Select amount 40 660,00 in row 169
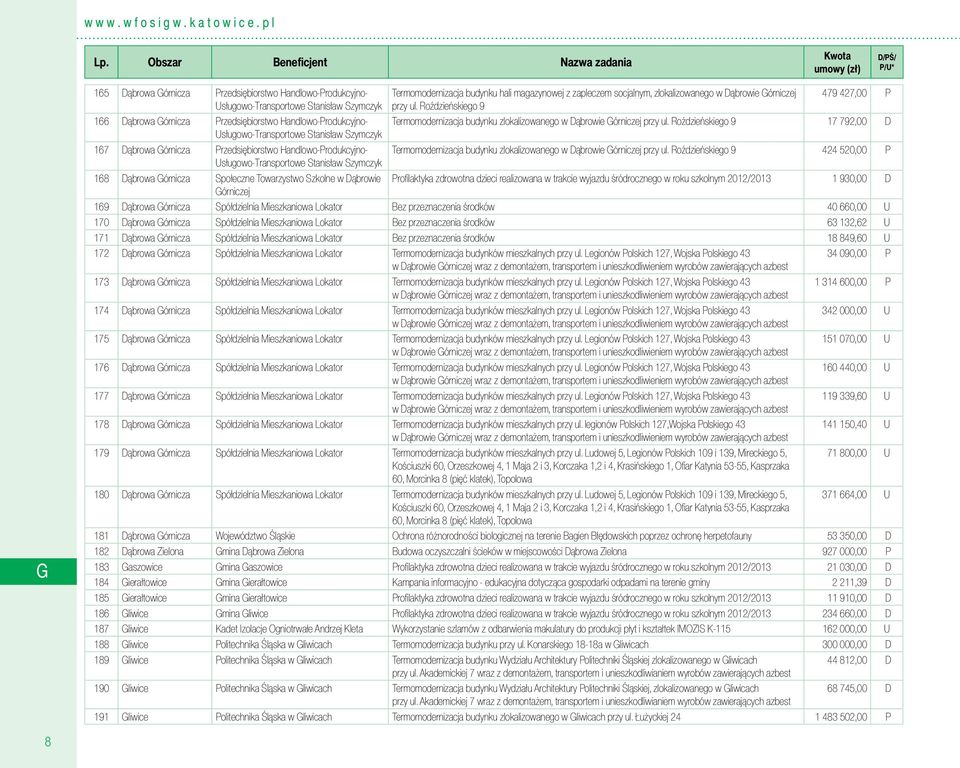 point(847,207)
